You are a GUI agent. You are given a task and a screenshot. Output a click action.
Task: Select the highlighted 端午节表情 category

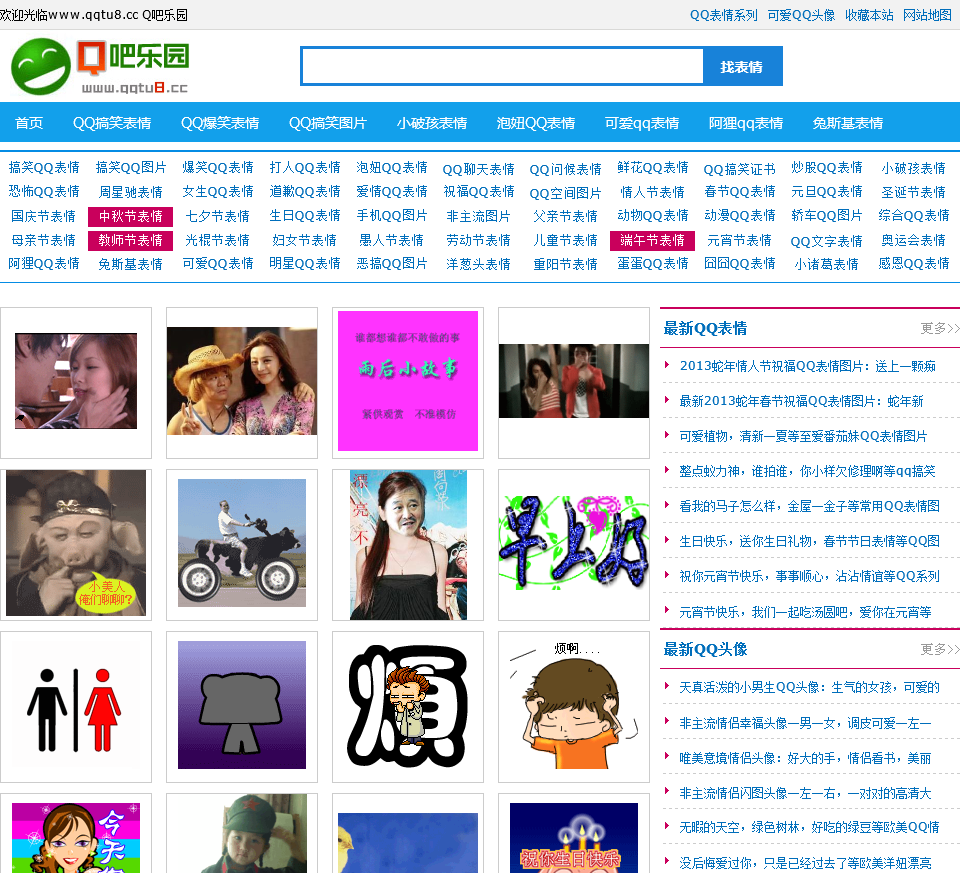pyautogui.click(x=652, y=241)
